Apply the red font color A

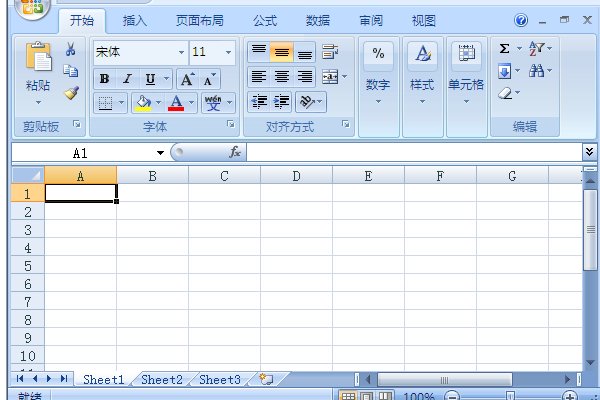point(176,103)
